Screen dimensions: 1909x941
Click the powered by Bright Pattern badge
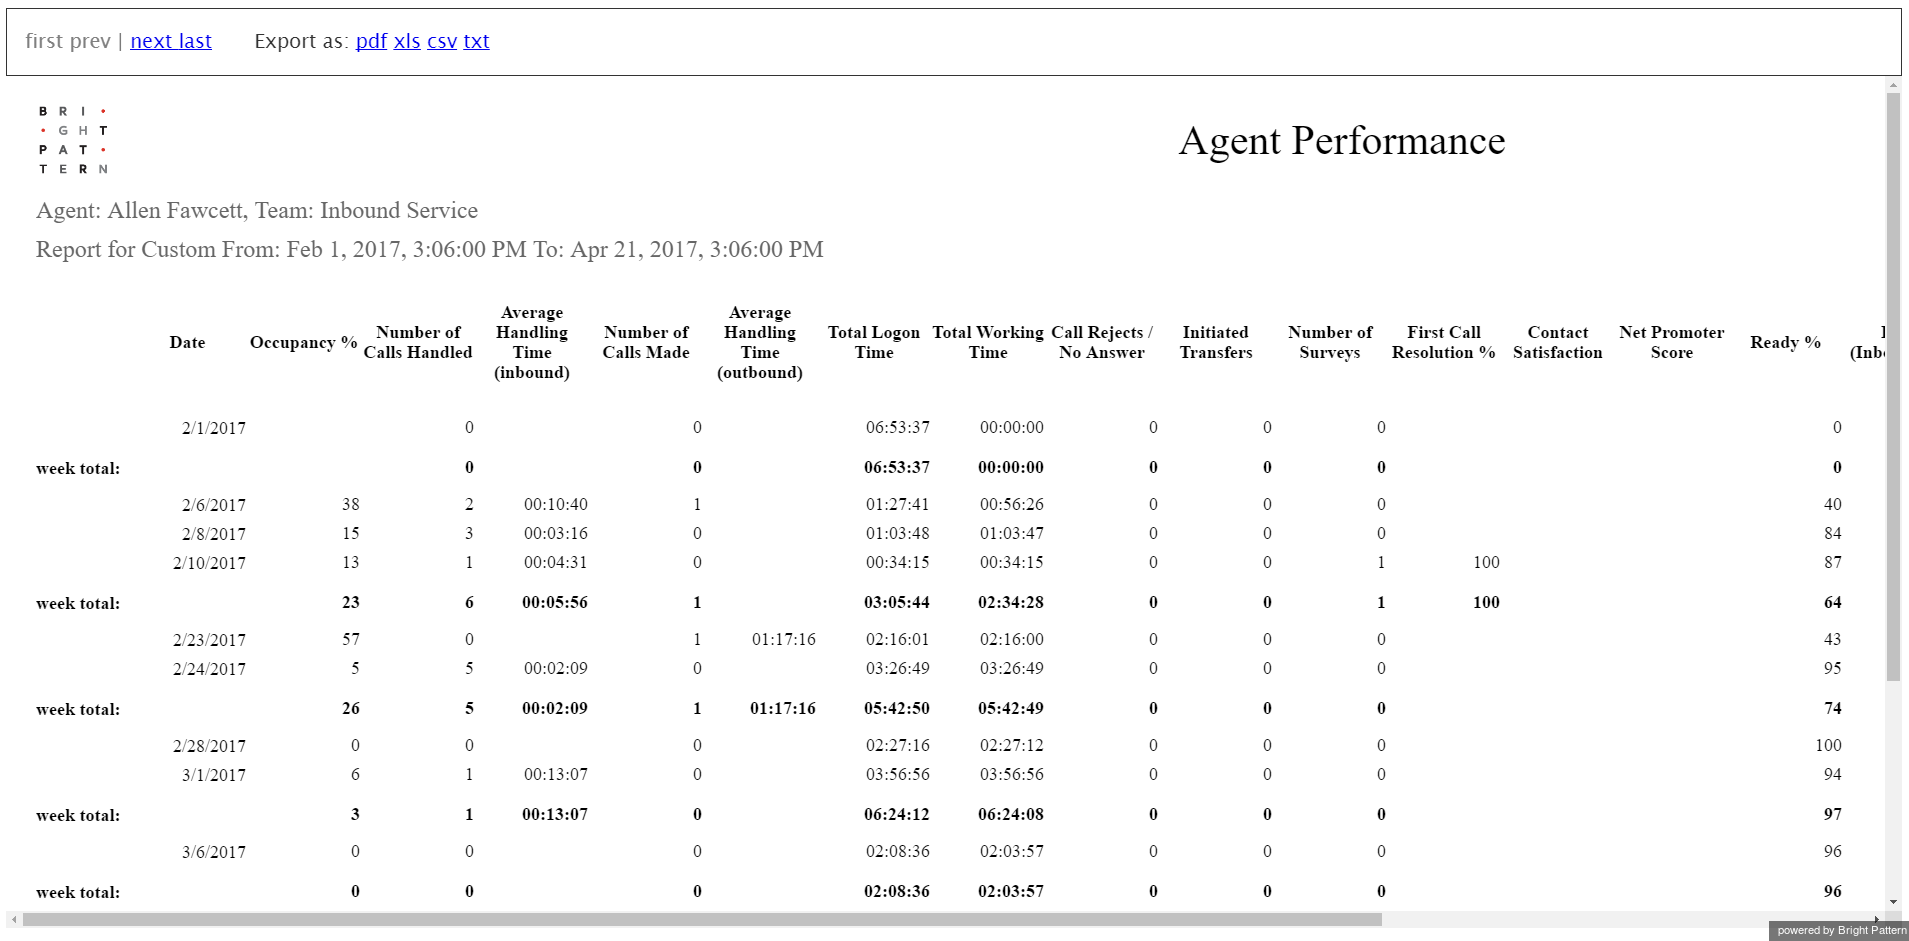click(1839, 931)
